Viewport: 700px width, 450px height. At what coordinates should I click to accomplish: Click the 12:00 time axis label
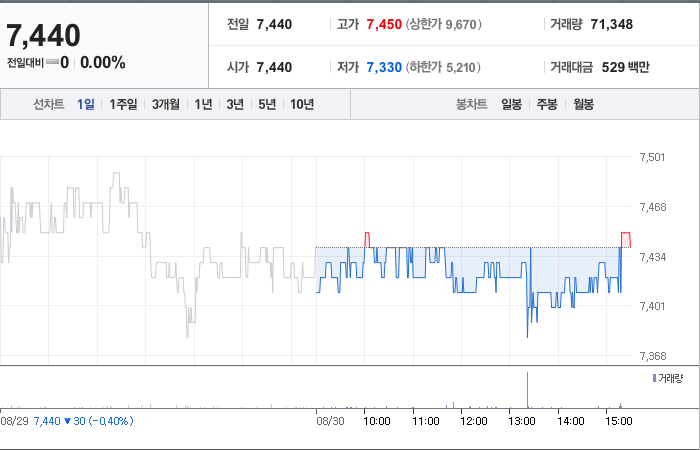click(x=474, y=421)
